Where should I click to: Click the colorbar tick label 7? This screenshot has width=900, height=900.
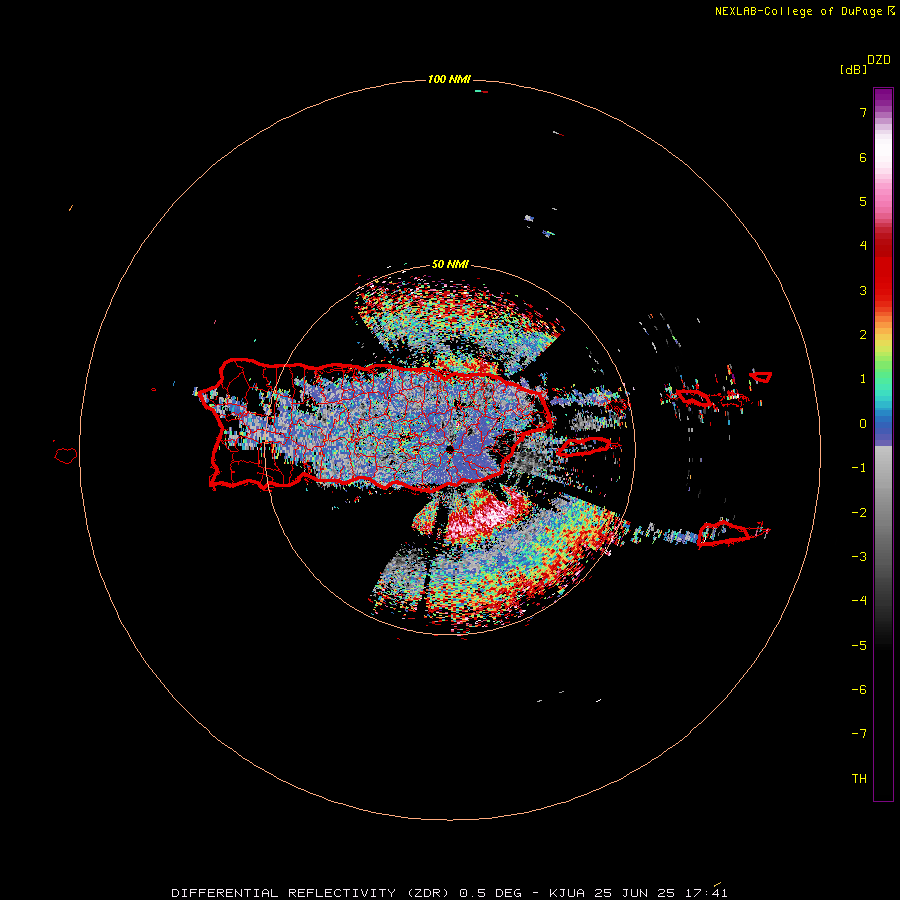[x=863, y=112]
